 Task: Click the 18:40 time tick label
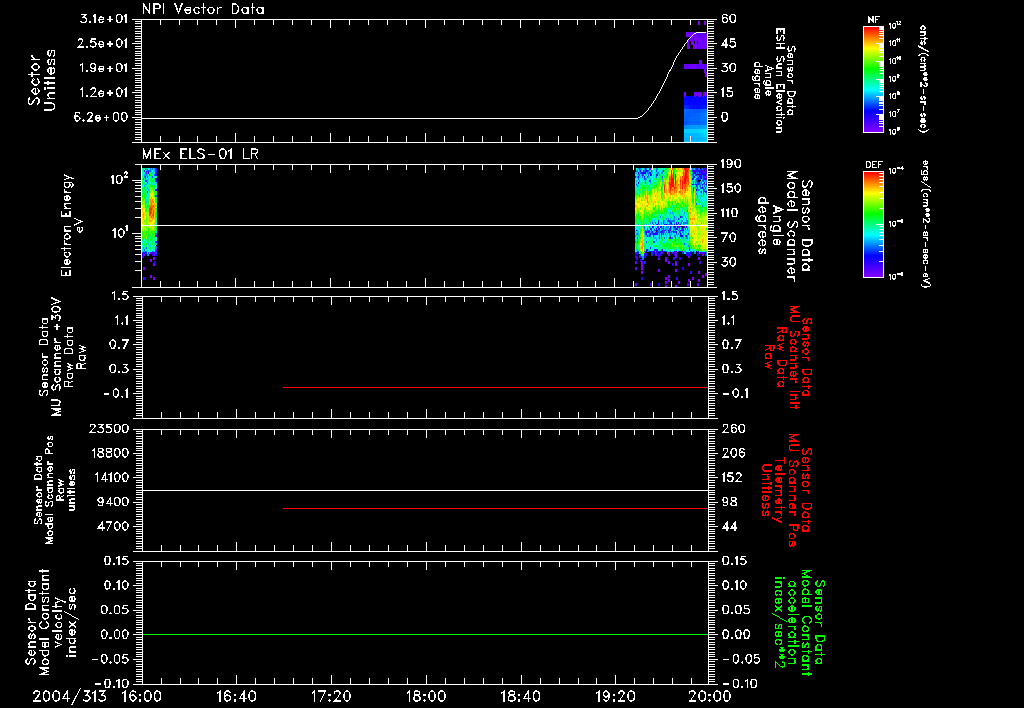tap(520, 696)
